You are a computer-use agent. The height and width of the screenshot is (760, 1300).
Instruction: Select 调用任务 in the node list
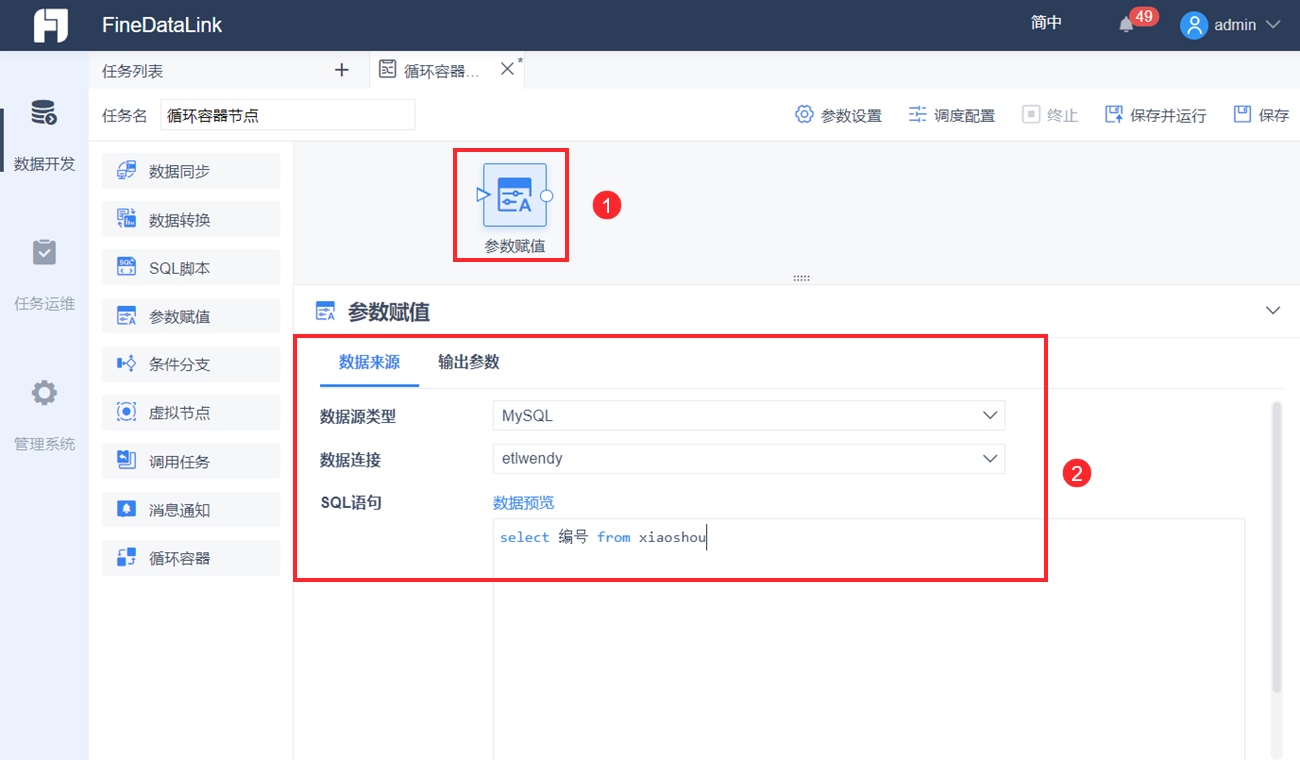191,461
